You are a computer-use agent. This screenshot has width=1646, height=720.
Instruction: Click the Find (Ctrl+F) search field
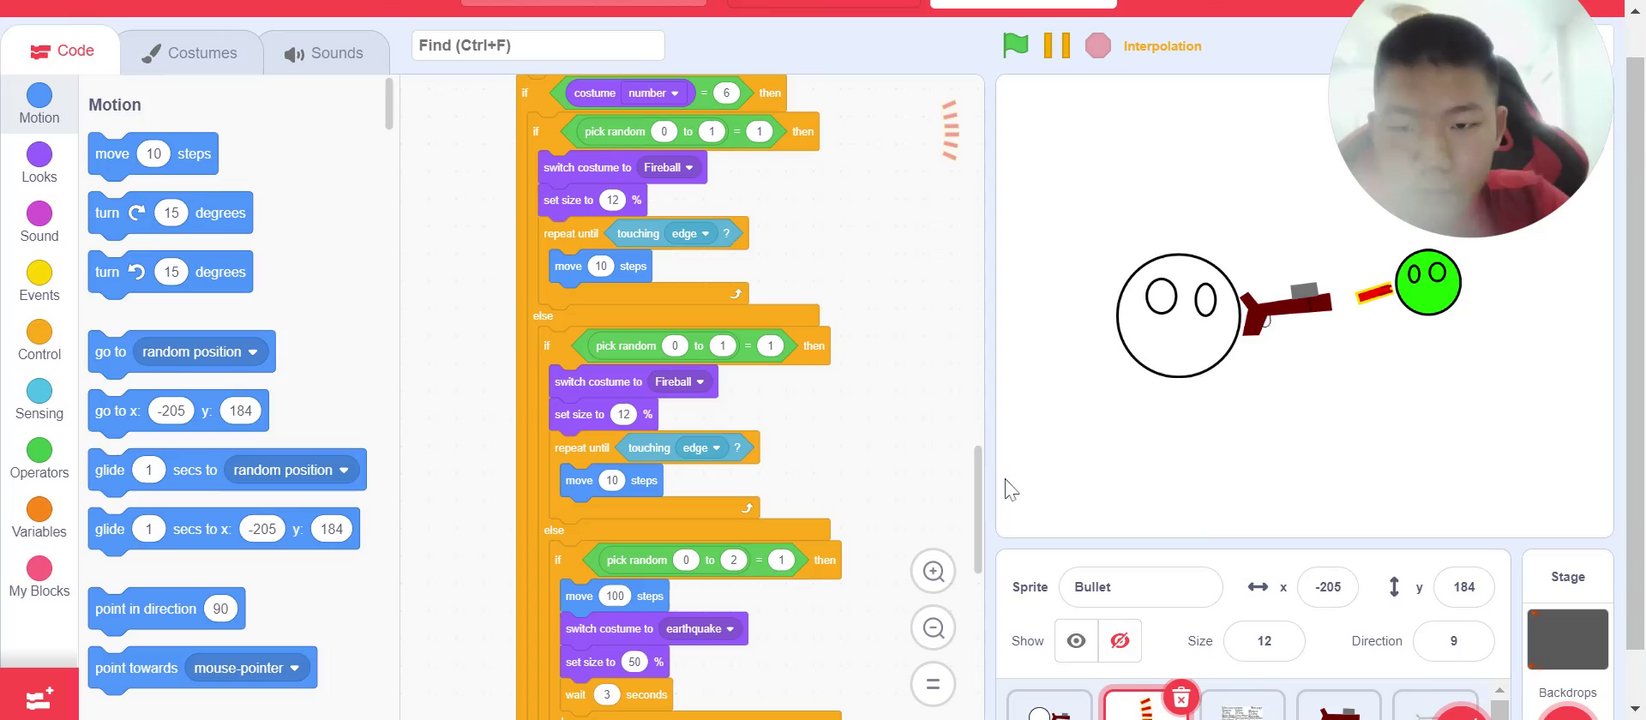(538, 45)
